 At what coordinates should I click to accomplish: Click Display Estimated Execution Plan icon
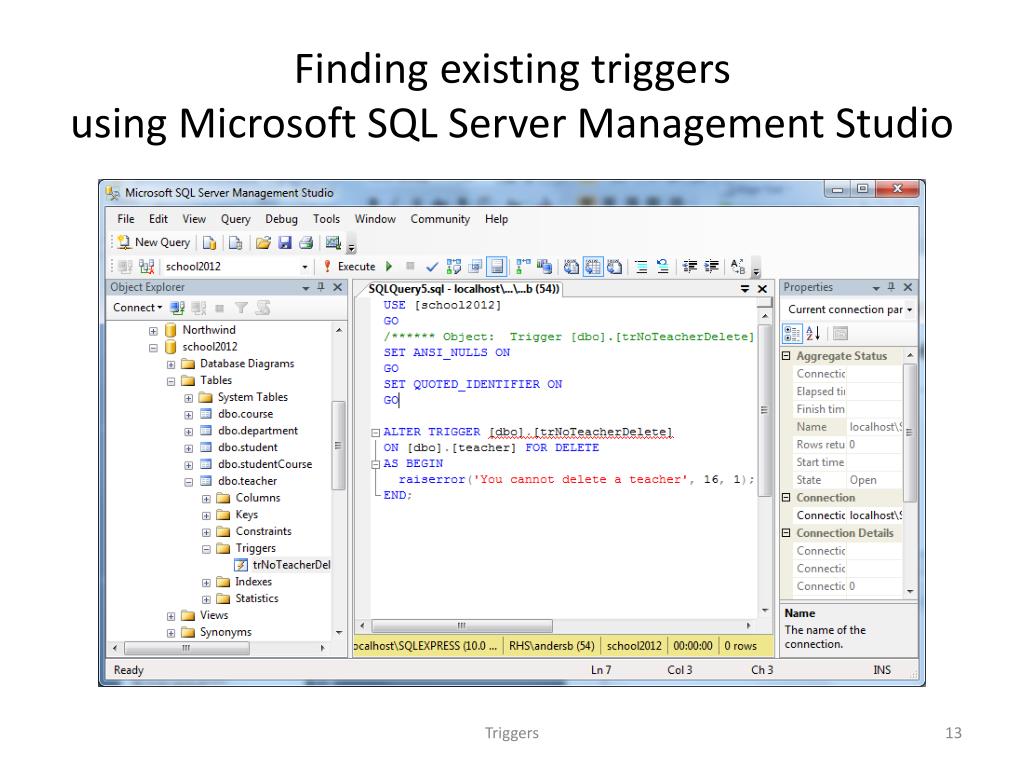(453, 266)
